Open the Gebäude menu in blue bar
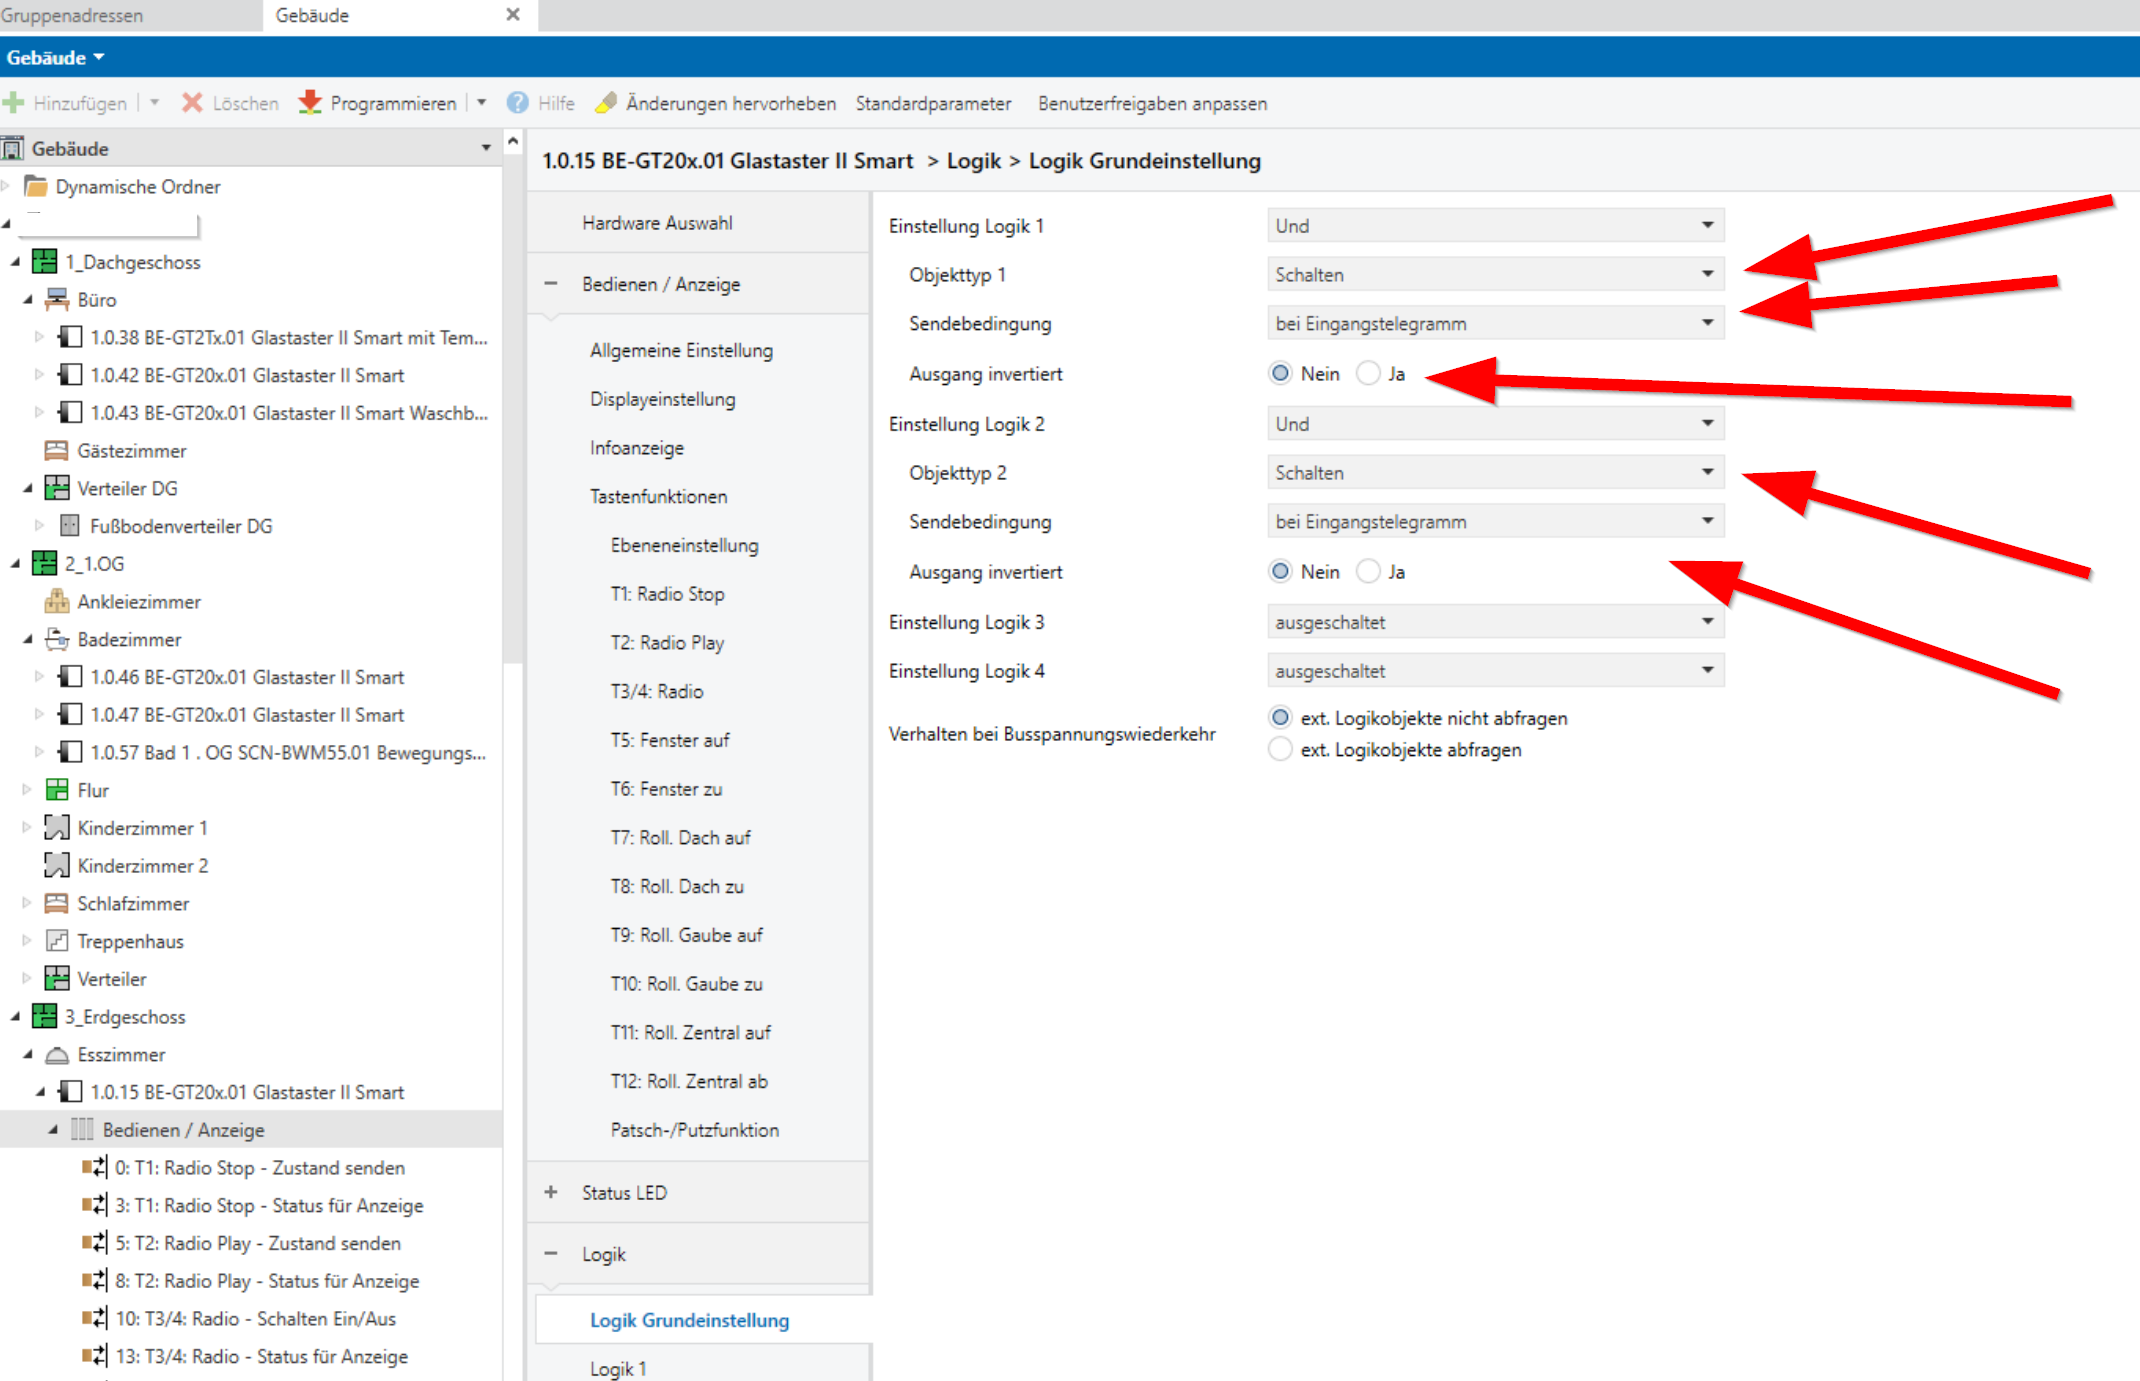This screenshot has height=1381, width=2140. [55, 58]
